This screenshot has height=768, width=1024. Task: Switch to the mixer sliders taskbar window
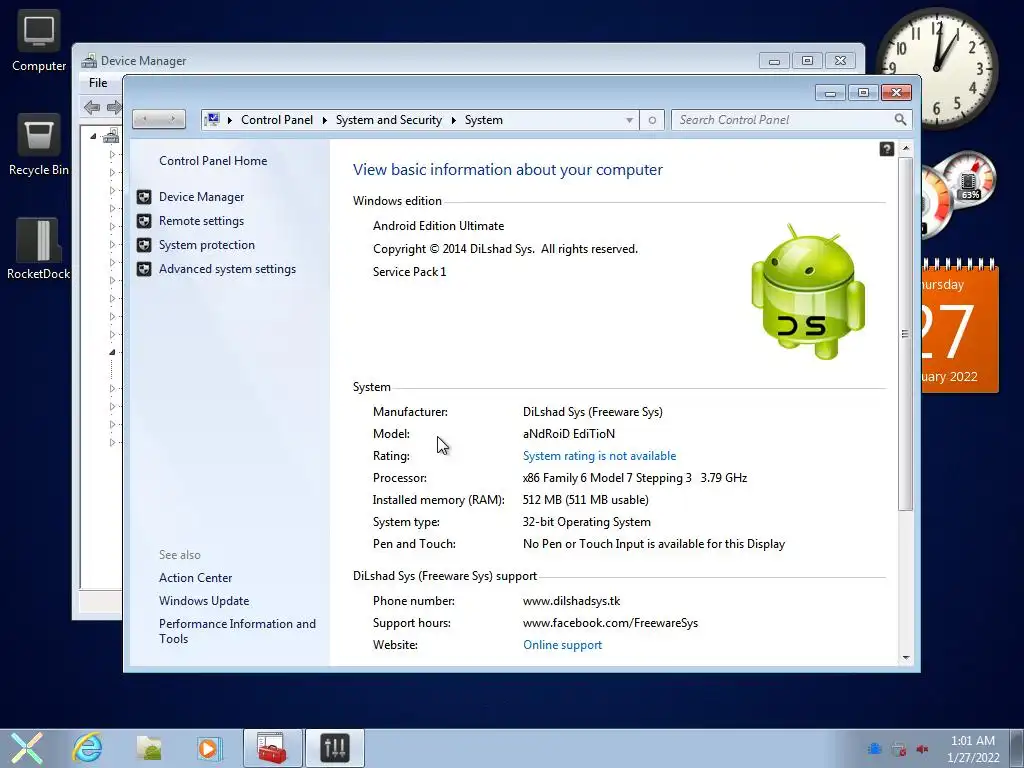tap(335, 748)
